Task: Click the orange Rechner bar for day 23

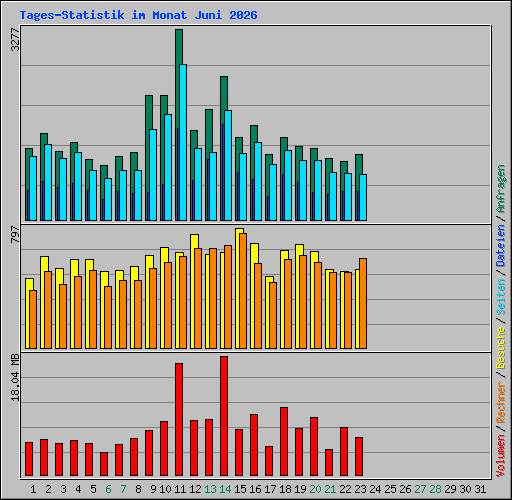Action: pyautogui.click(x=363, y=303)
